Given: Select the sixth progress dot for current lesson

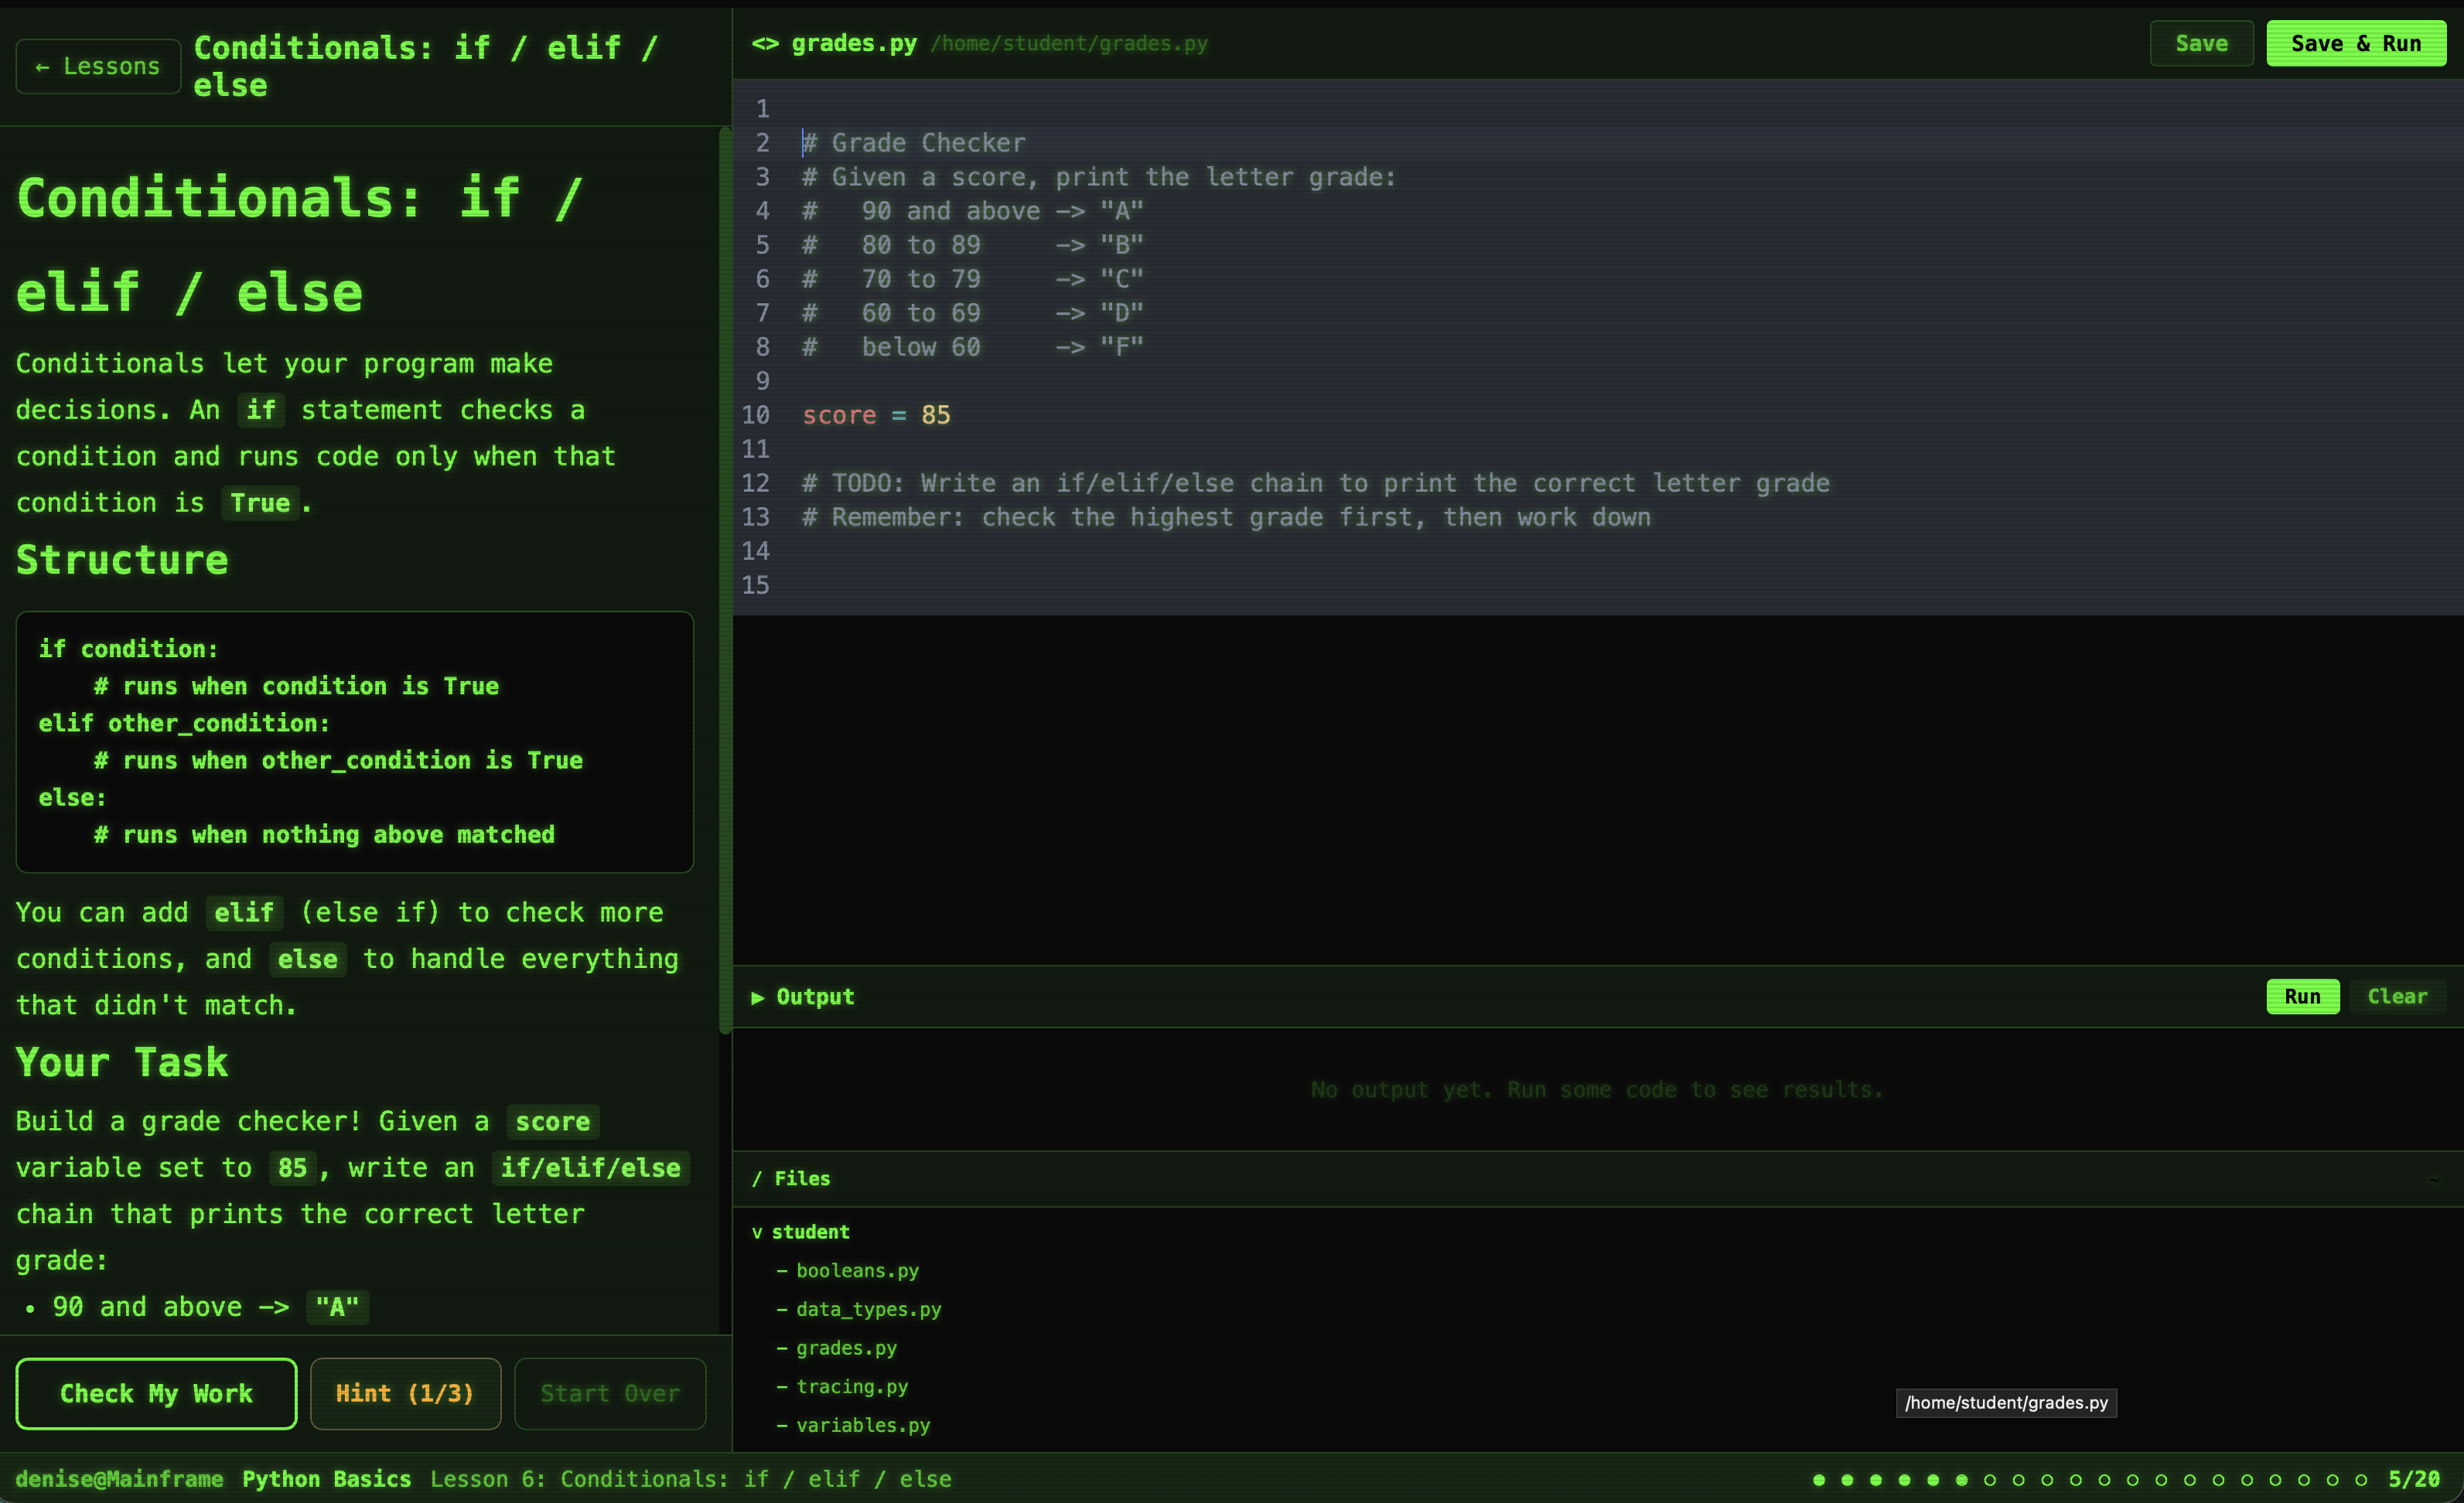Looking at the screenshot, I should pos(1962,1480).
